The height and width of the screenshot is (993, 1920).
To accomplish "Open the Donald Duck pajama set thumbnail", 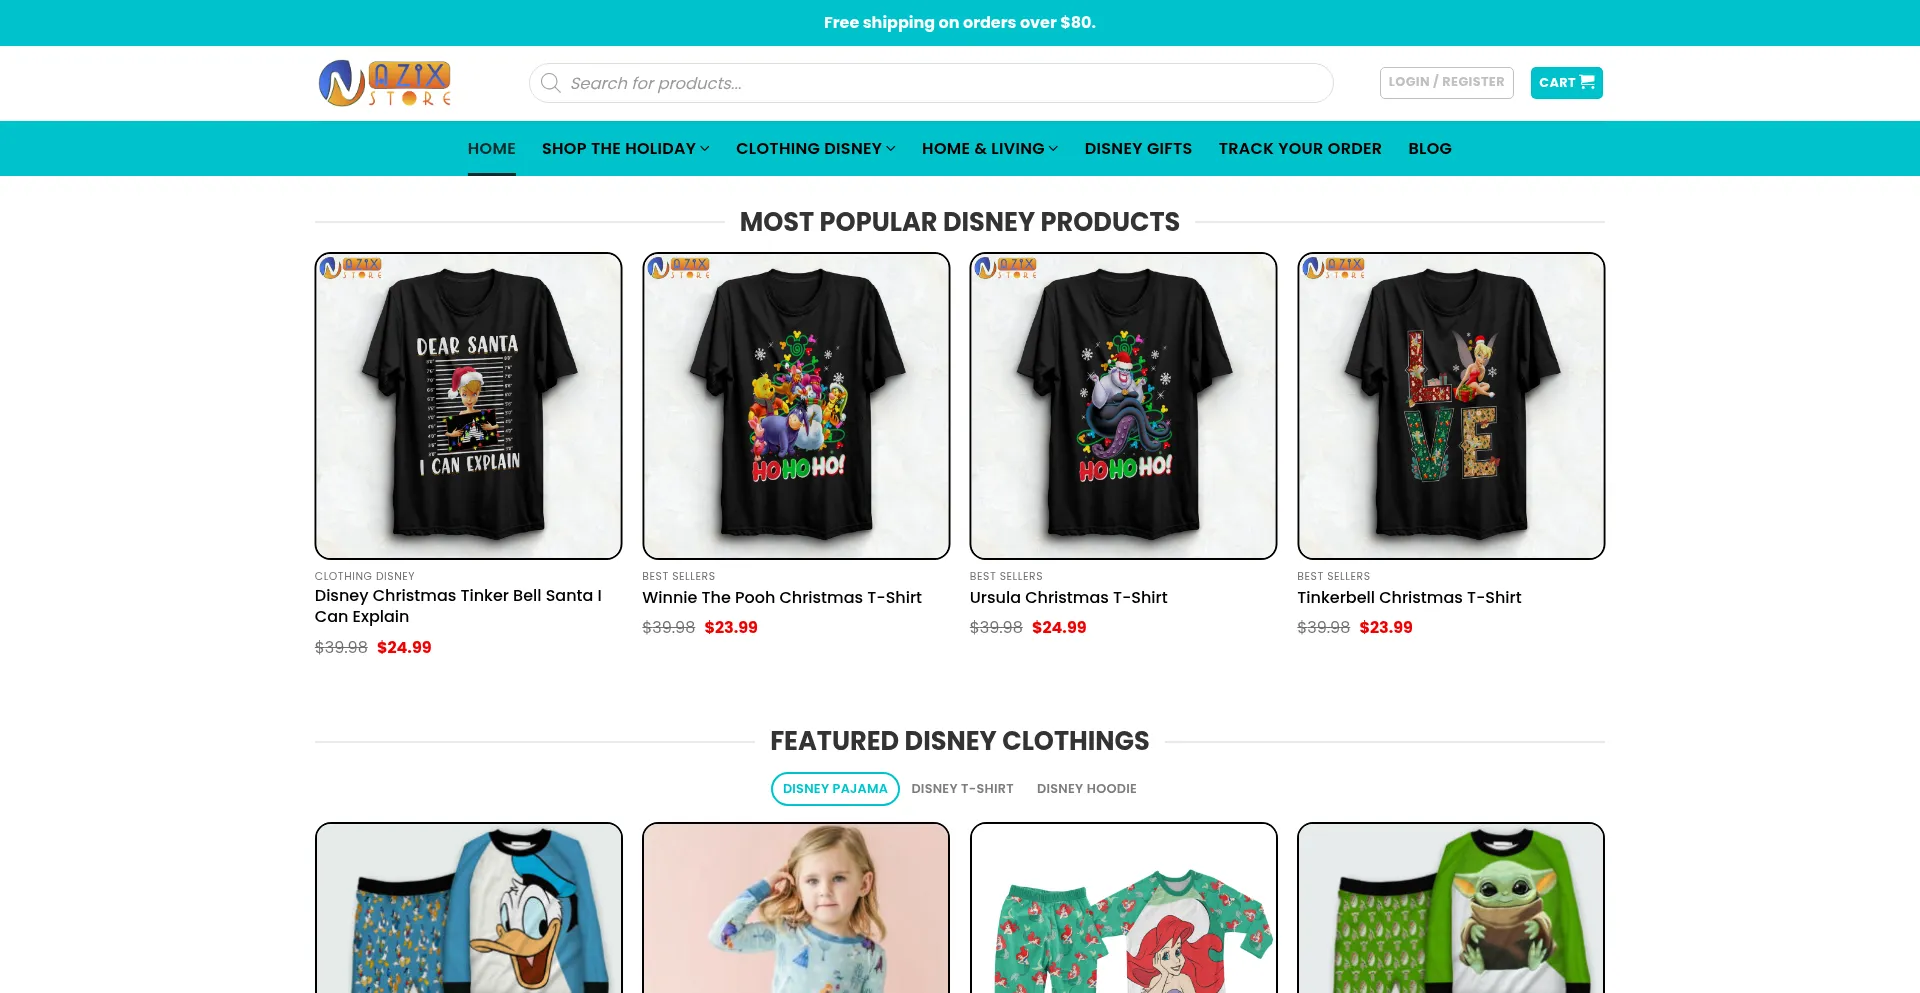I will pos(468,908).
